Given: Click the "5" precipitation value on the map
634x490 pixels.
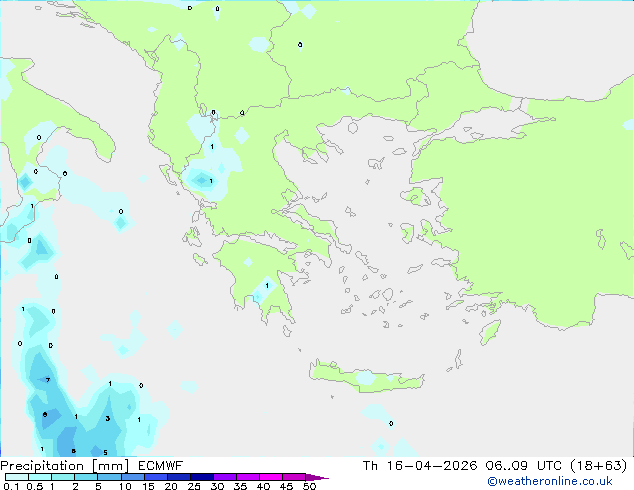Looking at the screenshot, I should click(x=106, y=452).
